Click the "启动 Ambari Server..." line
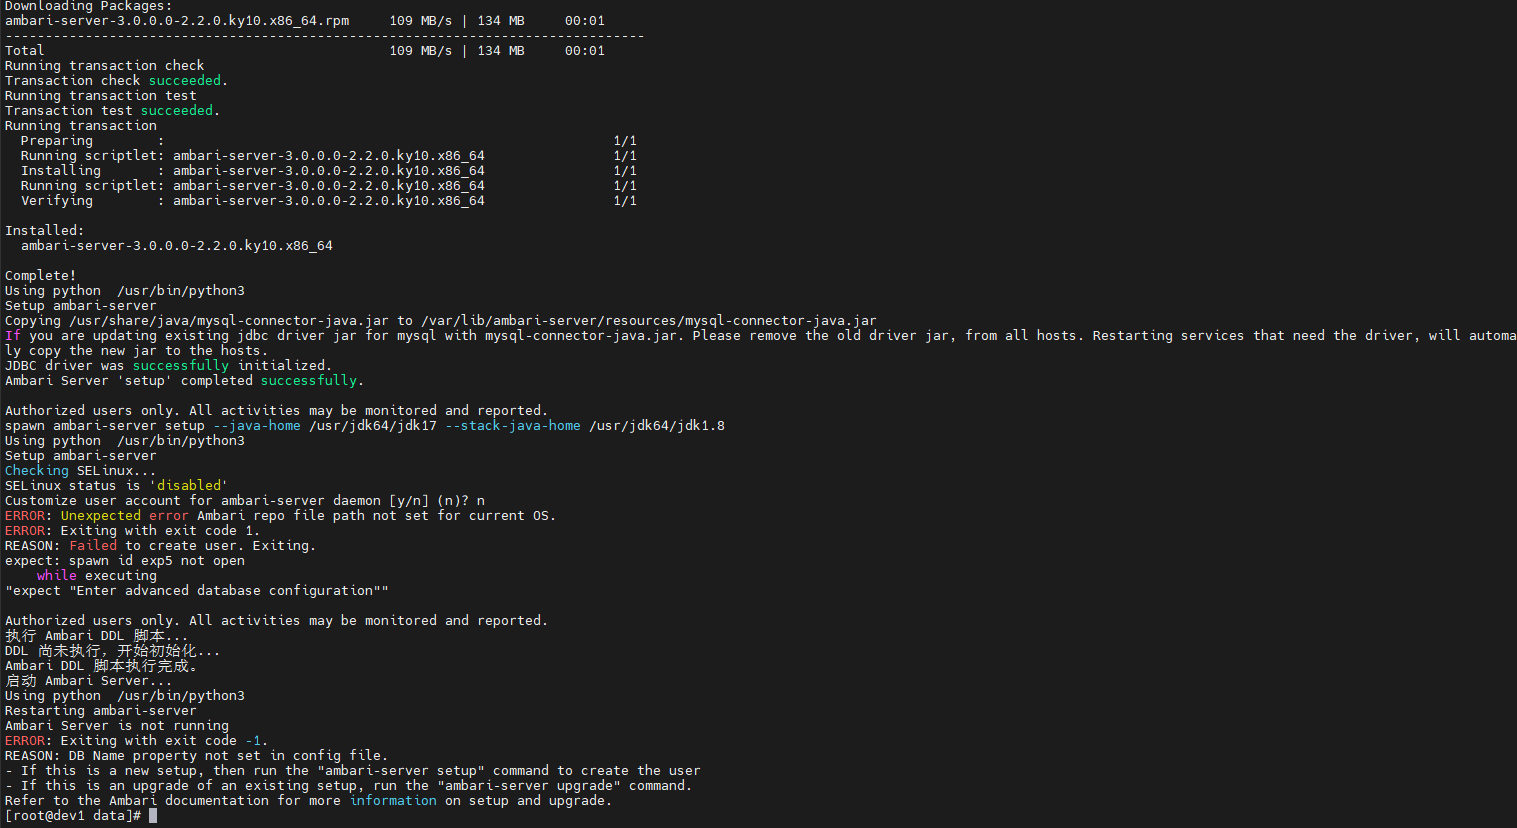1517x828 pixels. click(x=88, y=681)
